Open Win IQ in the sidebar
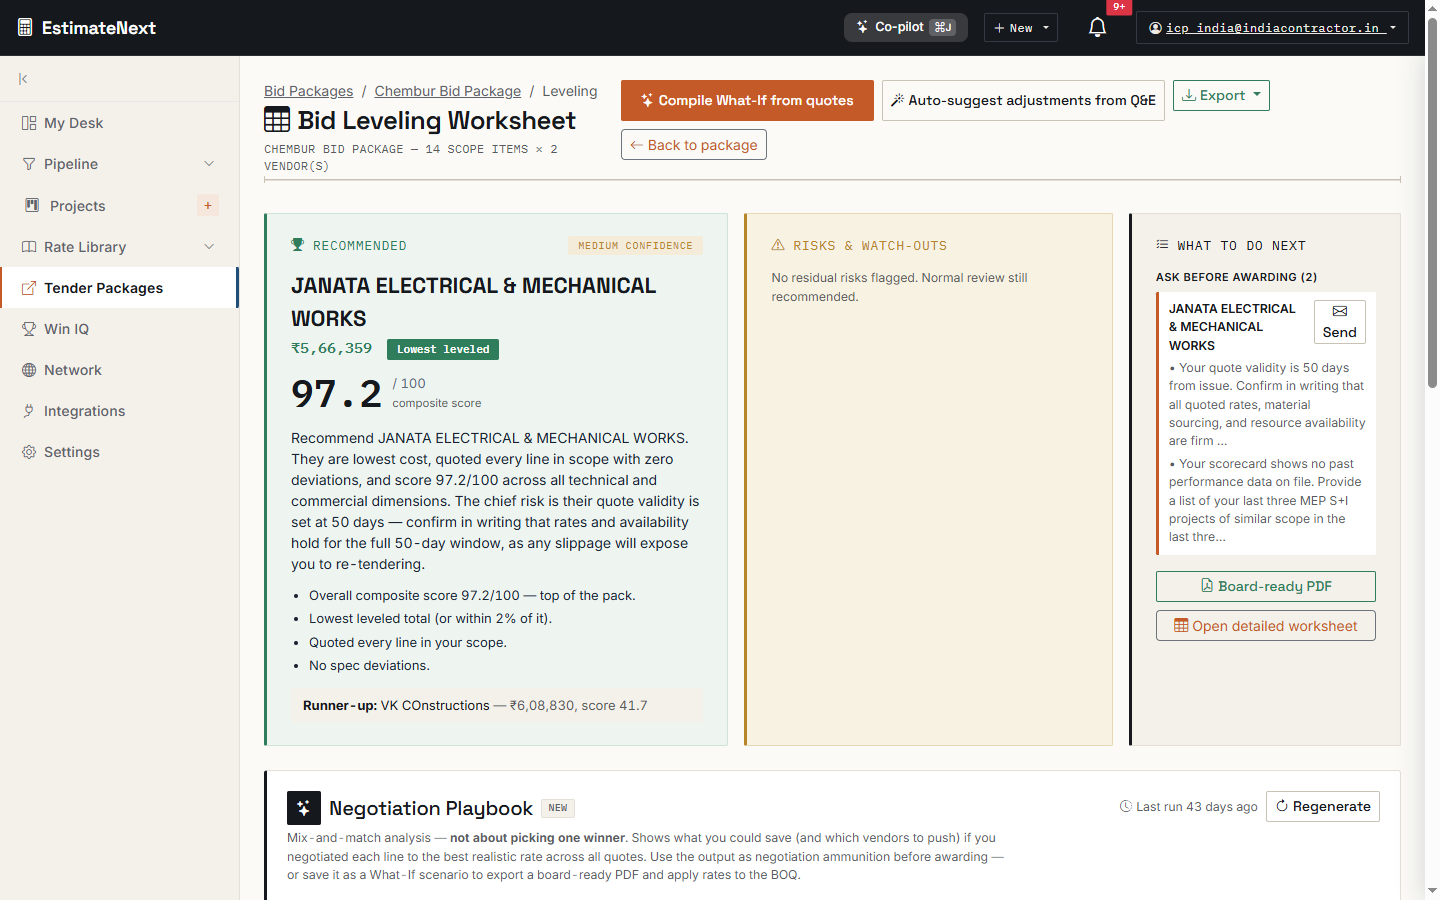 click(120, 329)
